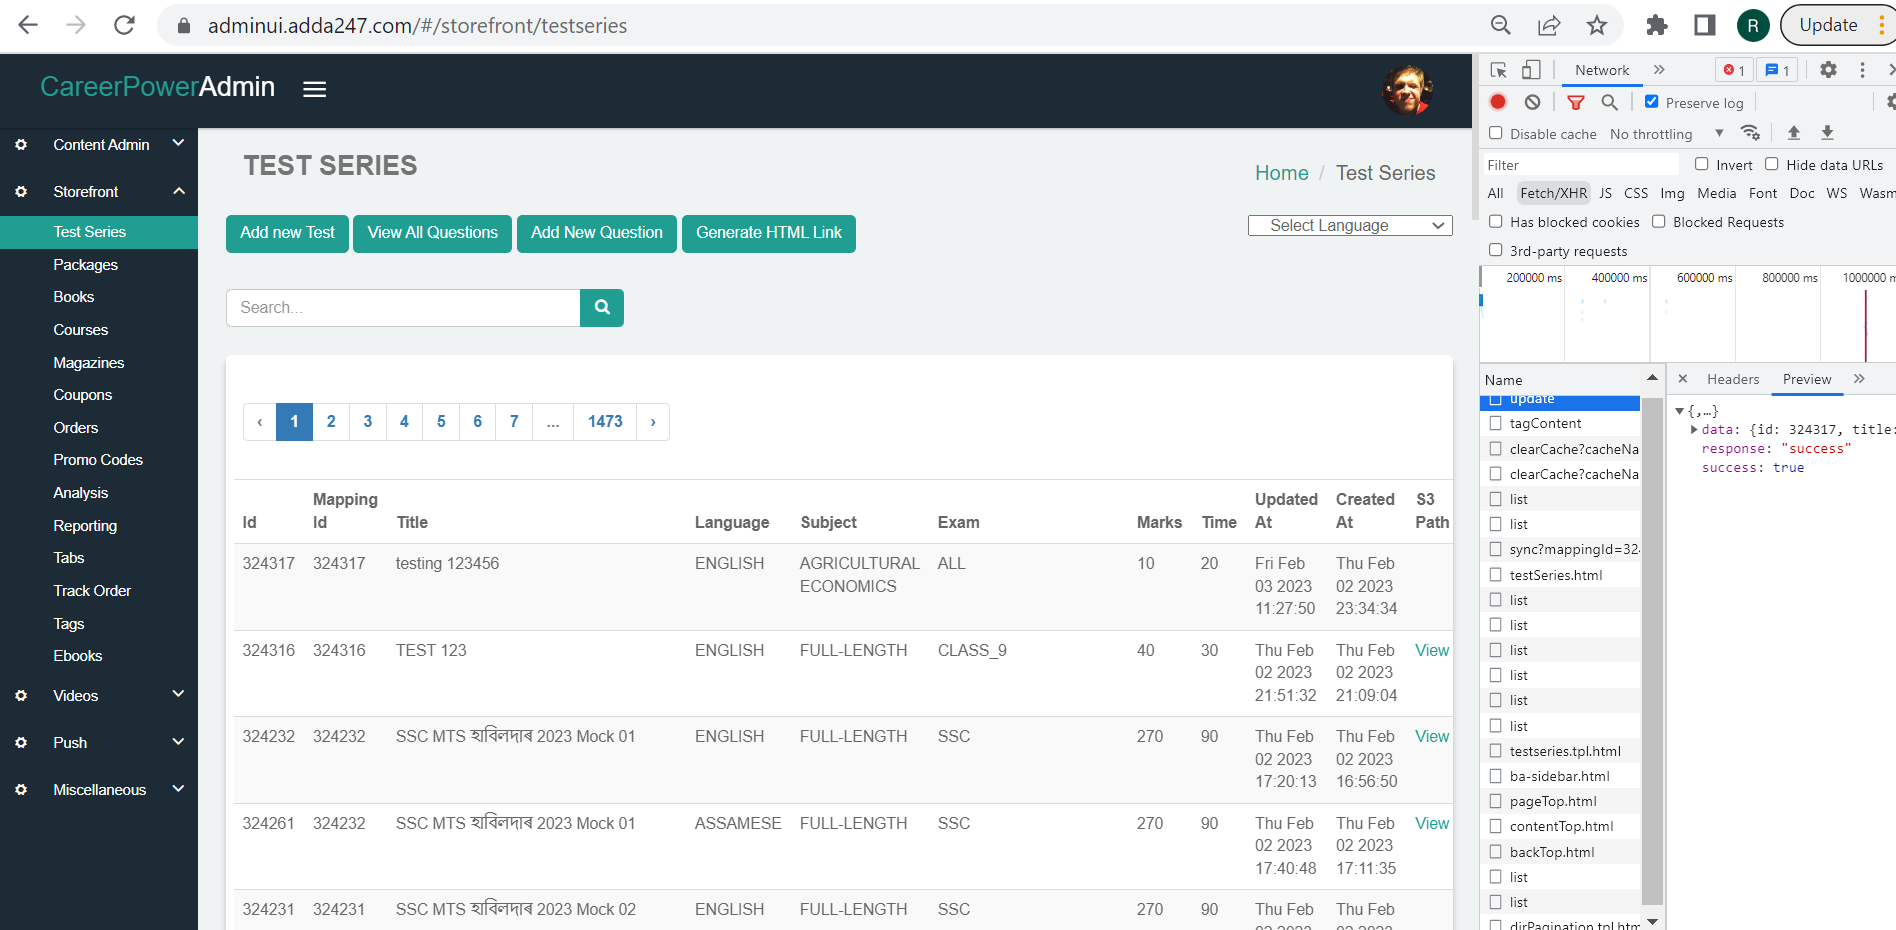The height and width of the screenshot is (930, 1896).
Task: Click the clear network log icon
Action: coord(1532,102)
